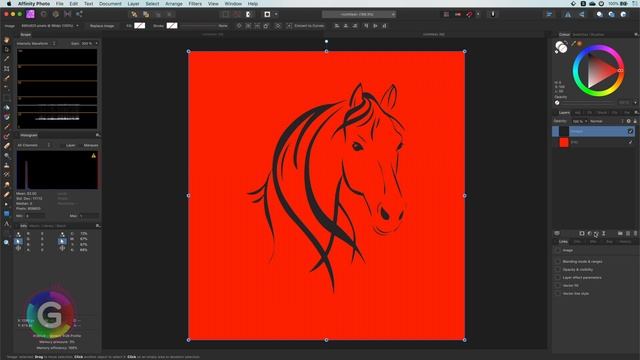Viewport: 640px width, 360px height.
Task: Toggle visibility of the red fill layer
Action: tap(630, 142)
